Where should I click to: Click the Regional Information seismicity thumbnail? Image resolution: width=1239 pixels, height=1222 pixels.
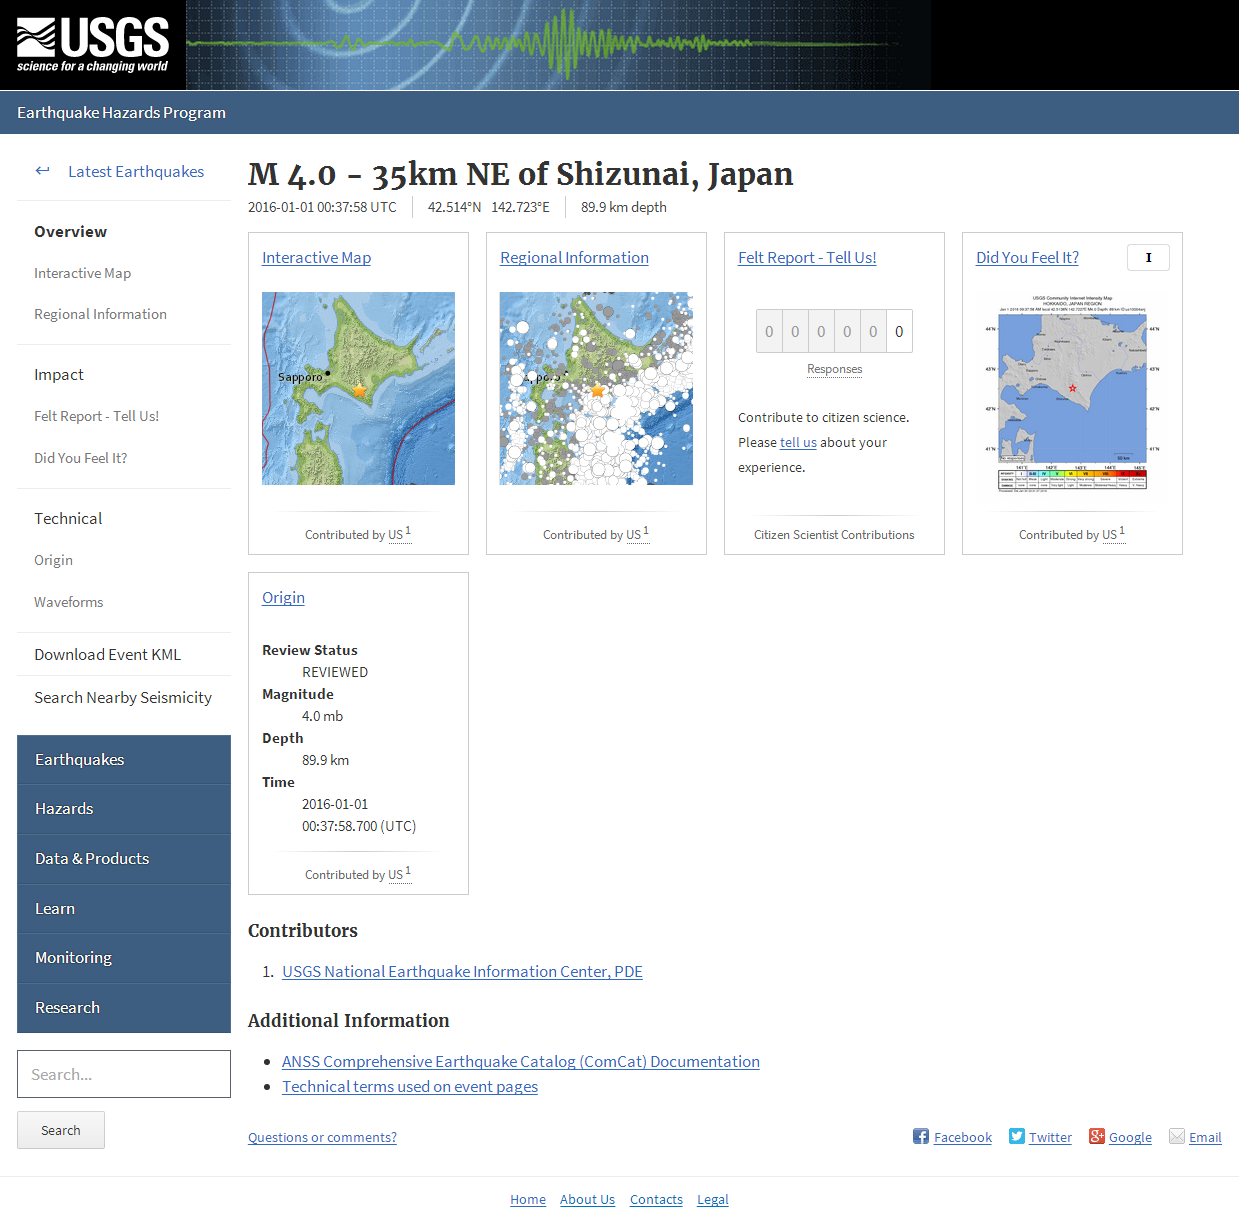596,388
